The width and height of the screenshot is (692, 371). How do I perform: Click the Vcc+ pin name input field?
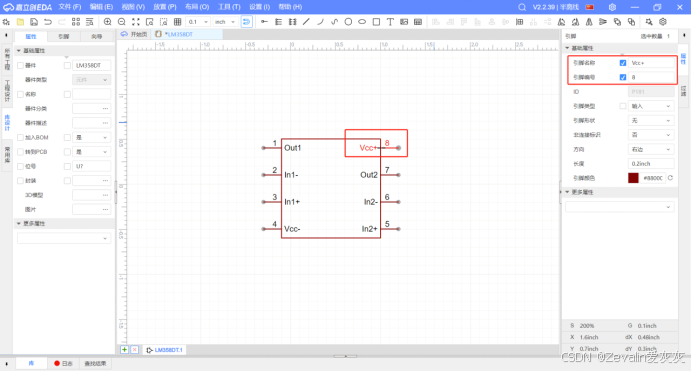point(651,63)
